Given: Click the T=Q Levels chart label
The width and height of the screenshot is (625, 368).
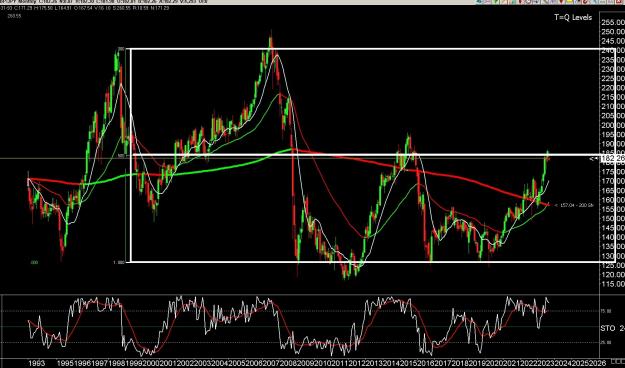Looking at the screenshot, I should point(573,17).
